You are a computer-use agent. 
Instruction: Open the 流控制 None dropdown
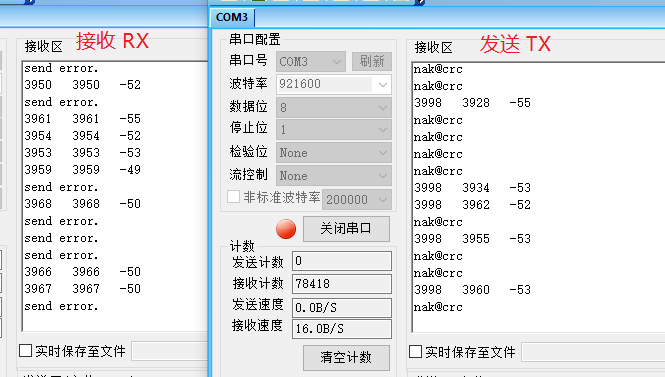[x=334, y=176]
